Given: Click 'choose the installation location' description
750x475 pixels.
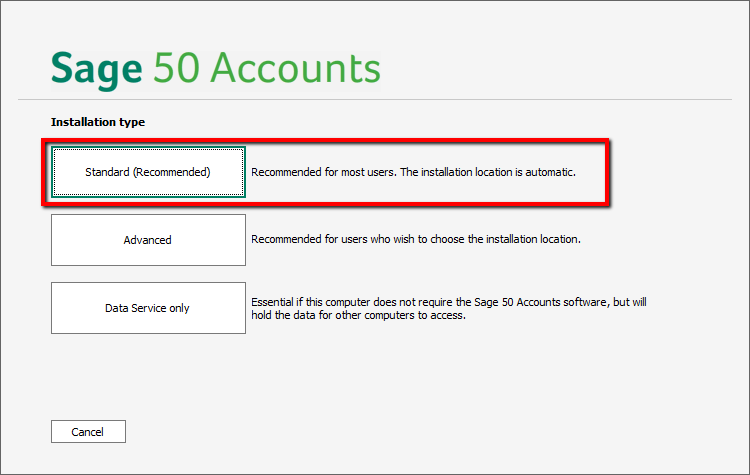Looking at the screenshot, I should click(416, 239).
